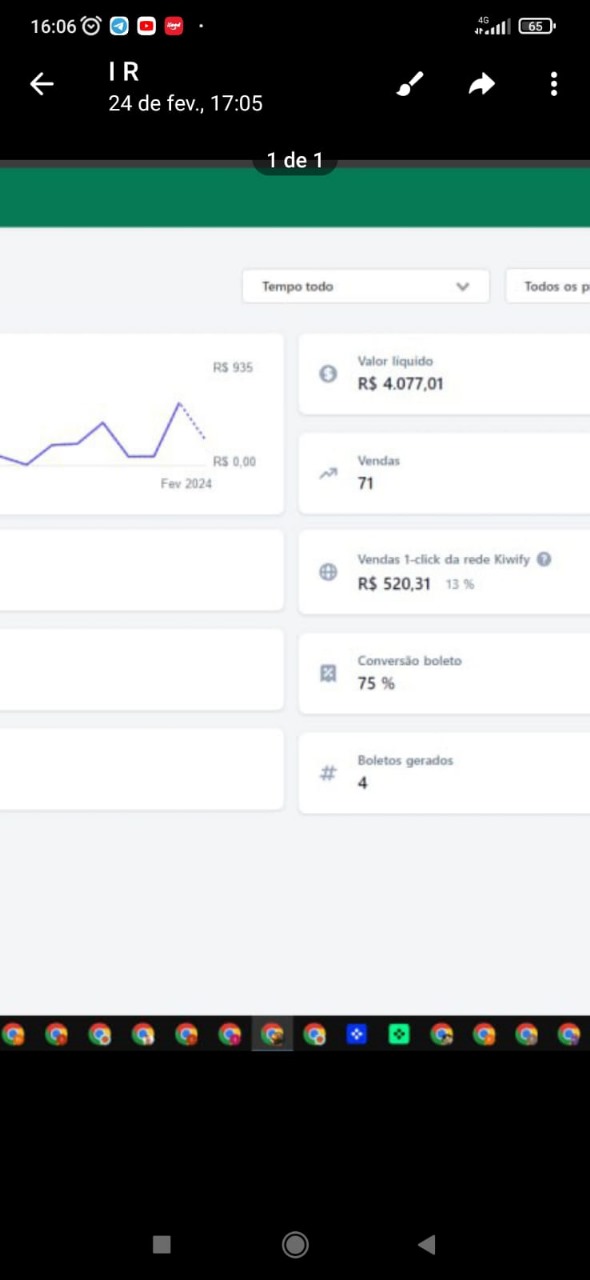
Task: Tap the Android home circle button
Action: [x=295, y=1244]
